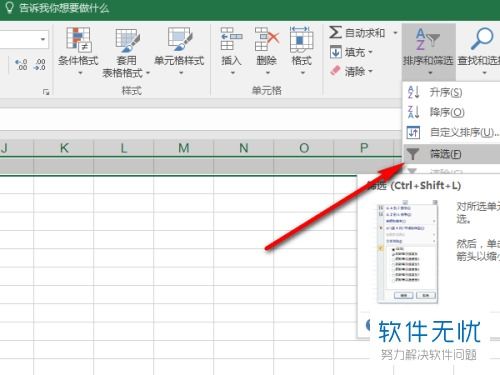500x375 pixels.
Task: Click the Increase Decimal icon
Action: pos(21,64)
